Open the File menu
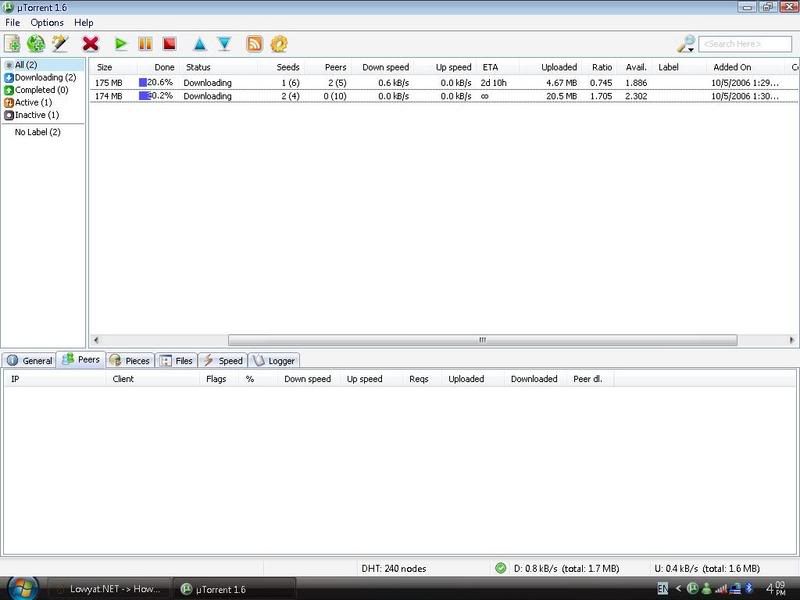Viewport: 800px width, 600px height. [x=12, y=22]
